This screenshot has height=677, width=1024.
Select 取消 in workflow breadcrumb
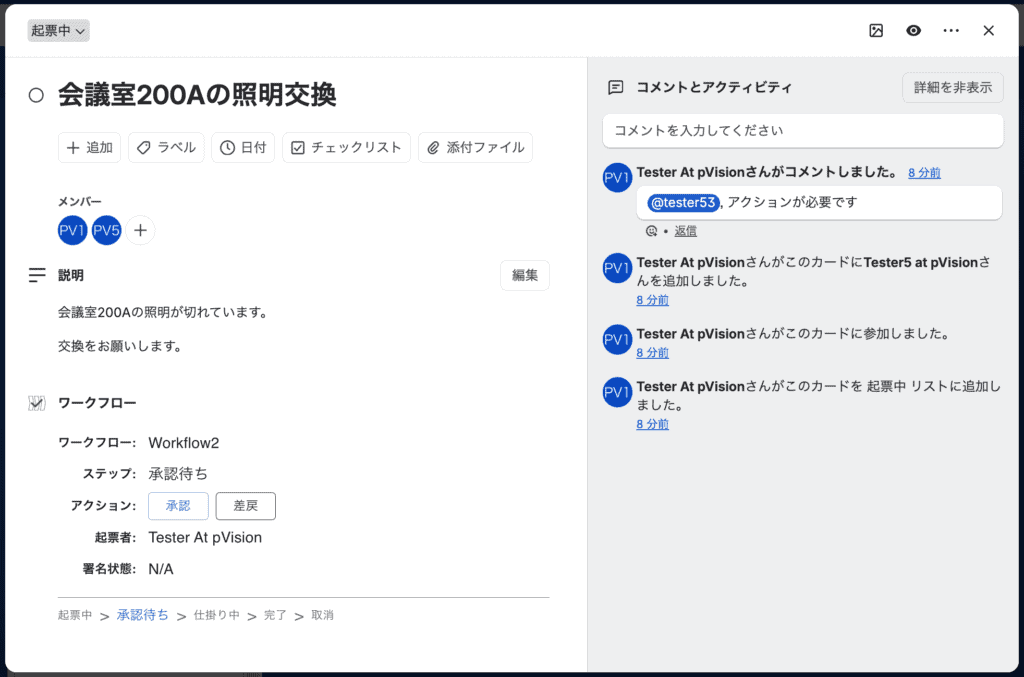click(322, 615)
